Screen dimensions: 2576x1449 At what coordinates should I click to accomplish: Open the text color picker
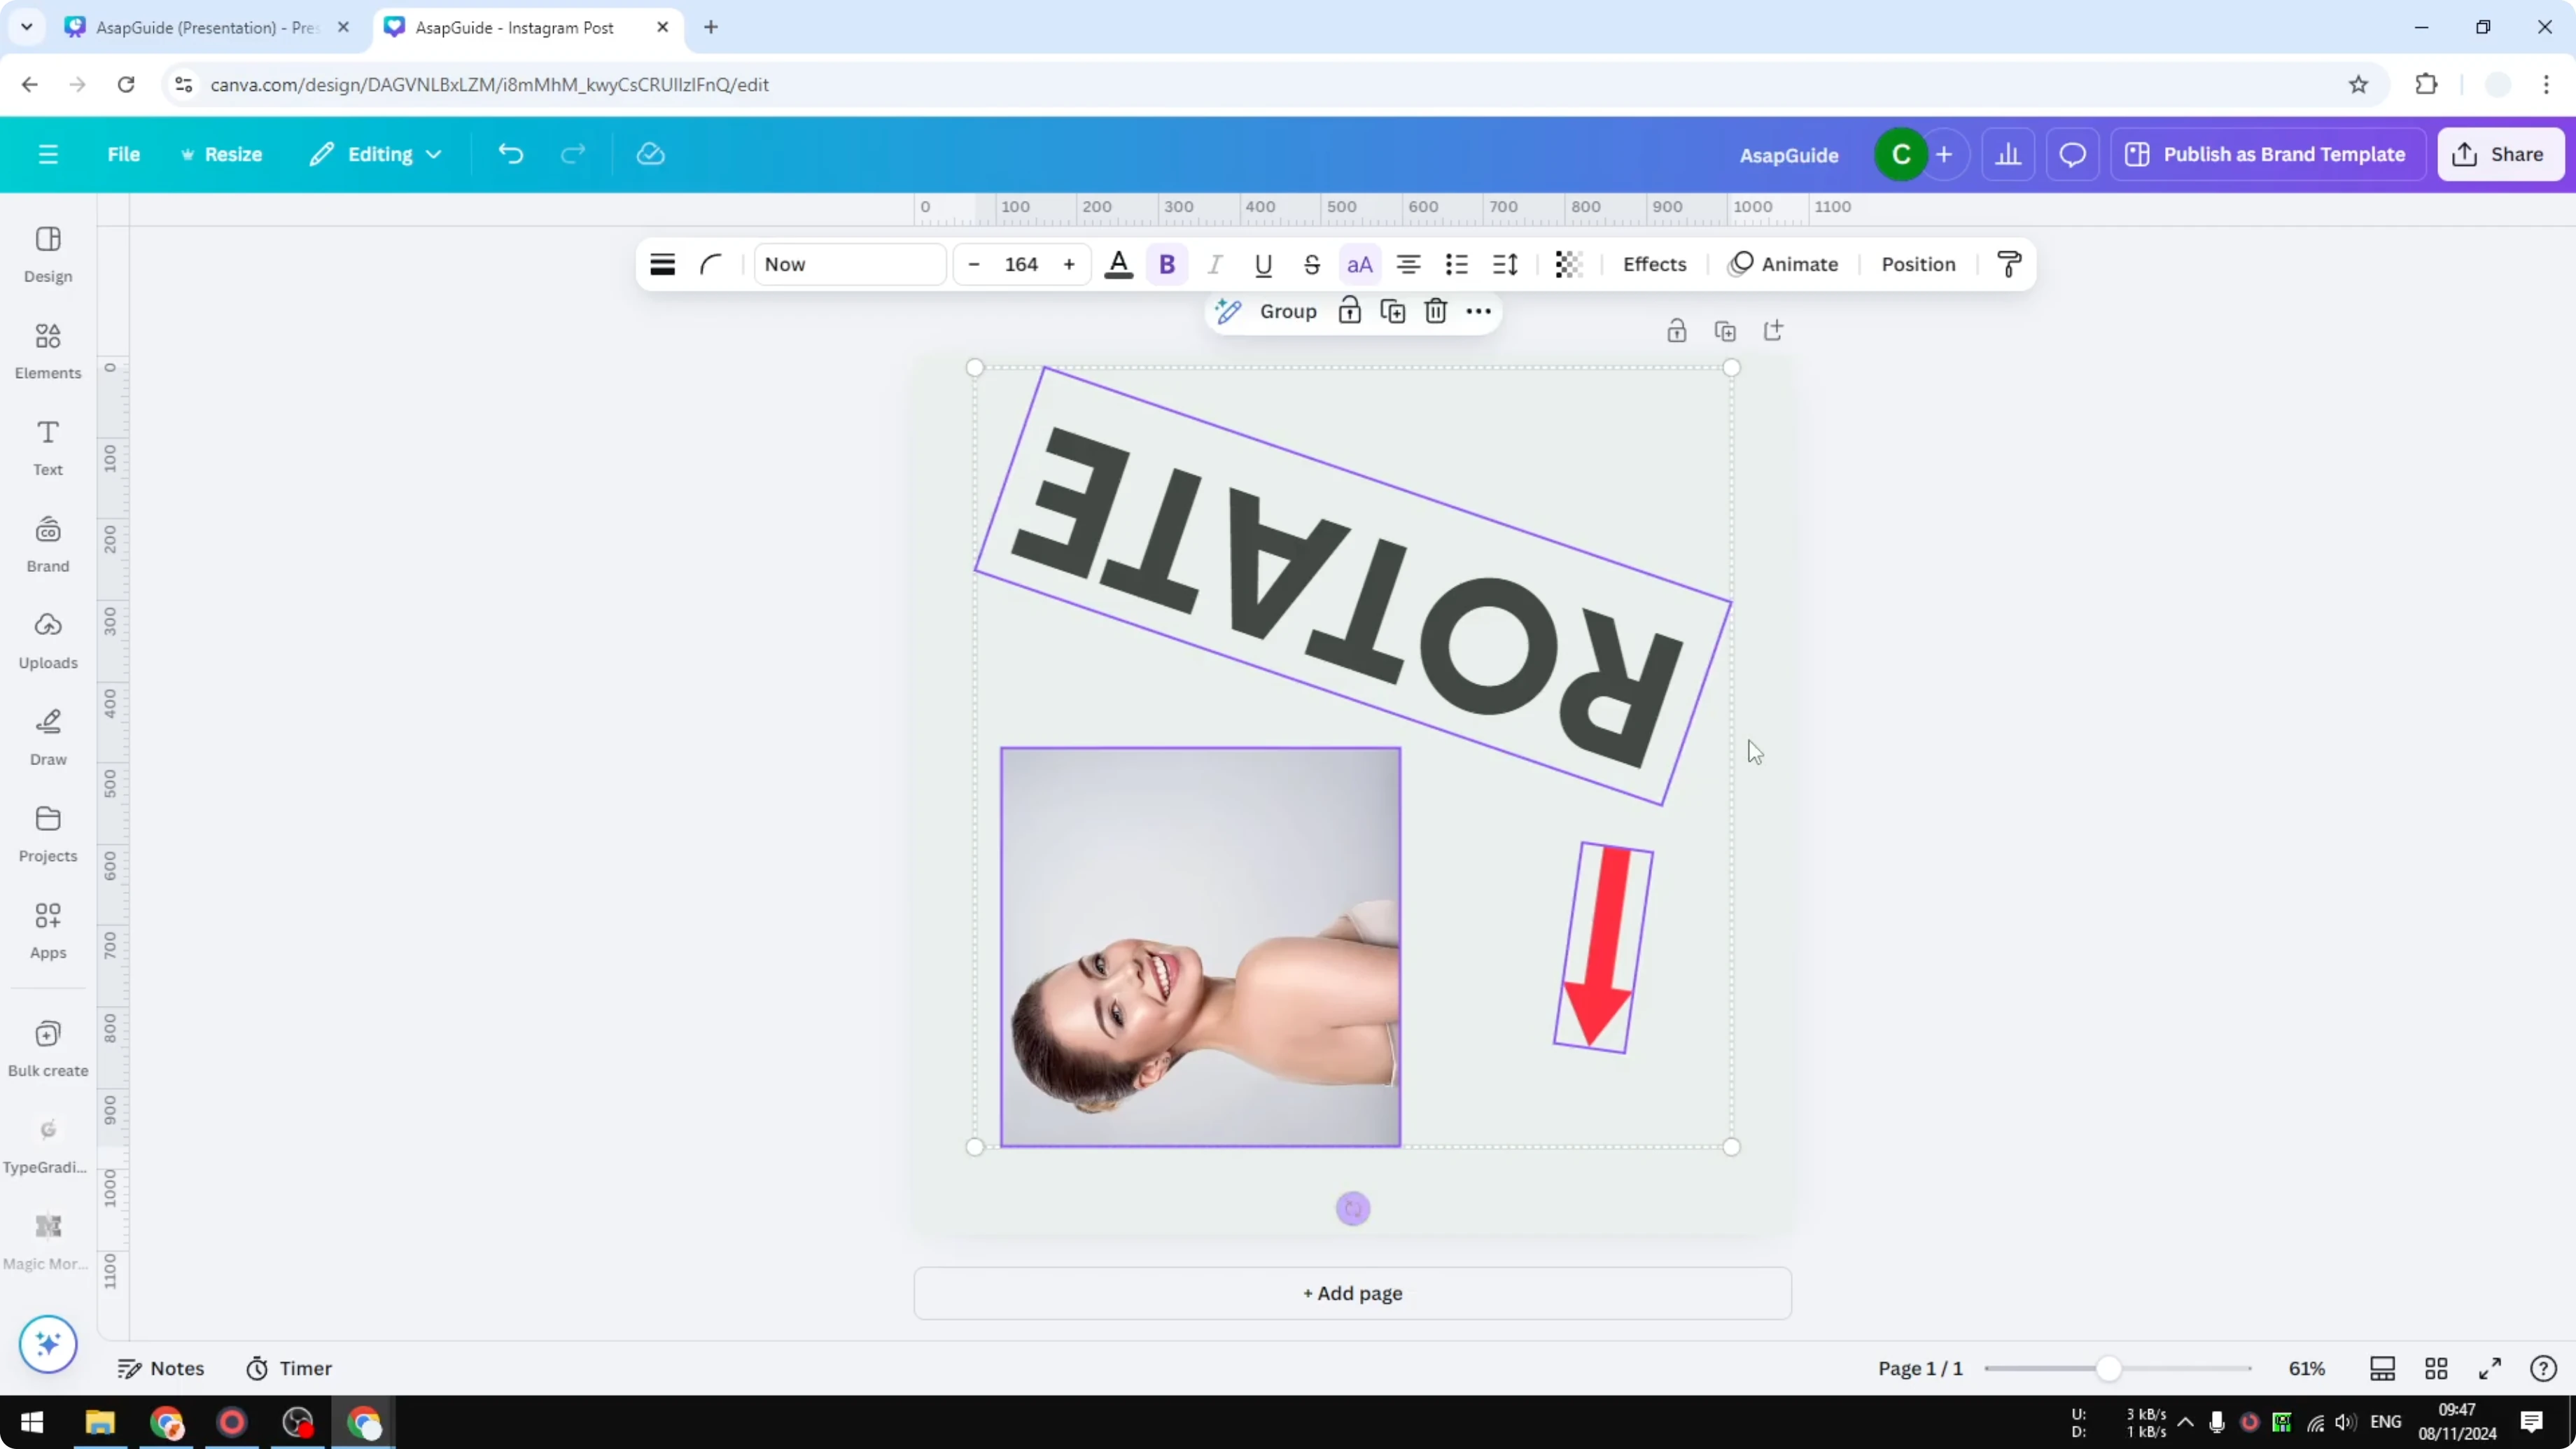coord(1118,264)
